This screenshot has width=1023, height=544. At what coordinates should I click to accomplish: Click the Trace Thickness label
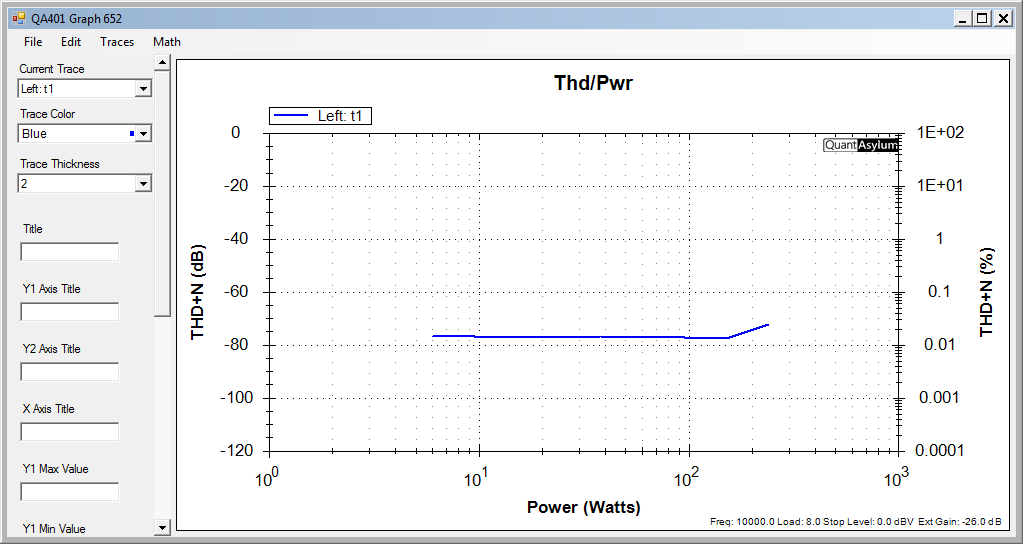tap(60, 164)
